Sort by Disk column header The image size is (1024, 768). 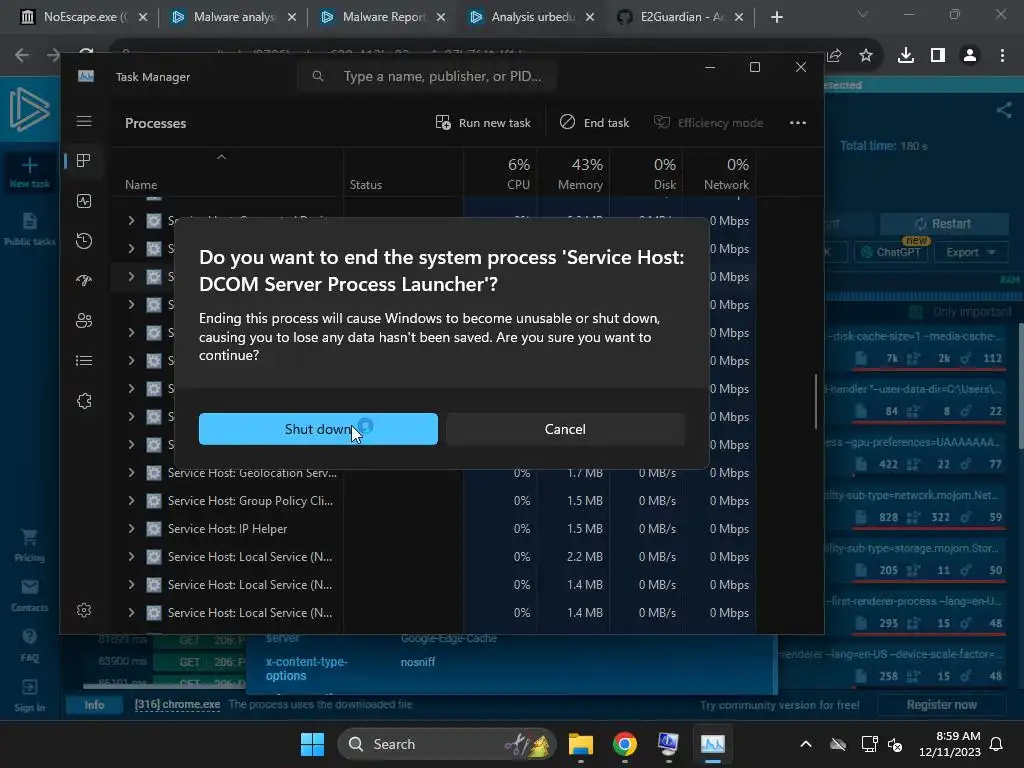[647, 172]
